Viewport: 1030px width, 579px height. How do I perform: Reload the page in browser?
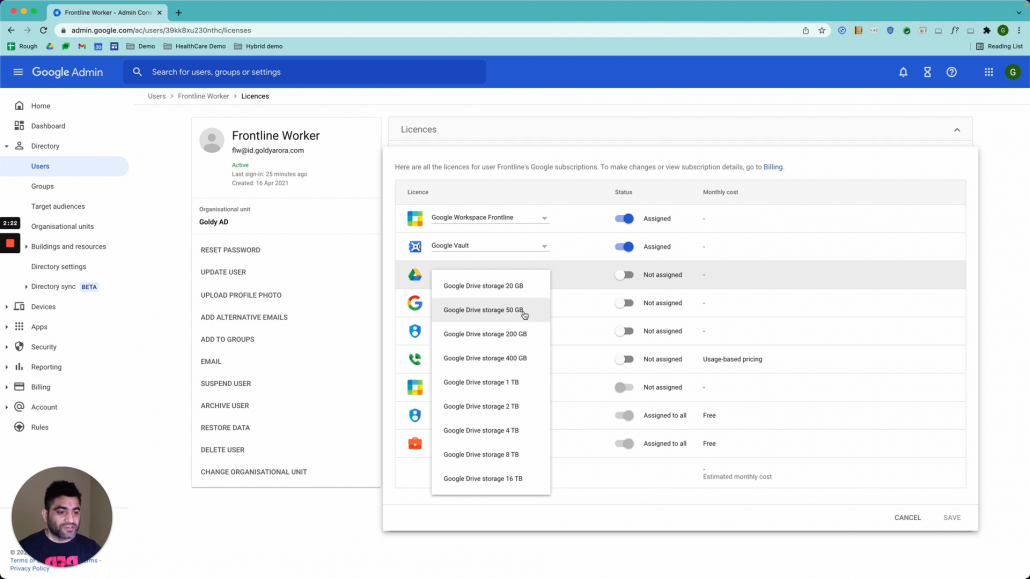click(x=43, y=30)
